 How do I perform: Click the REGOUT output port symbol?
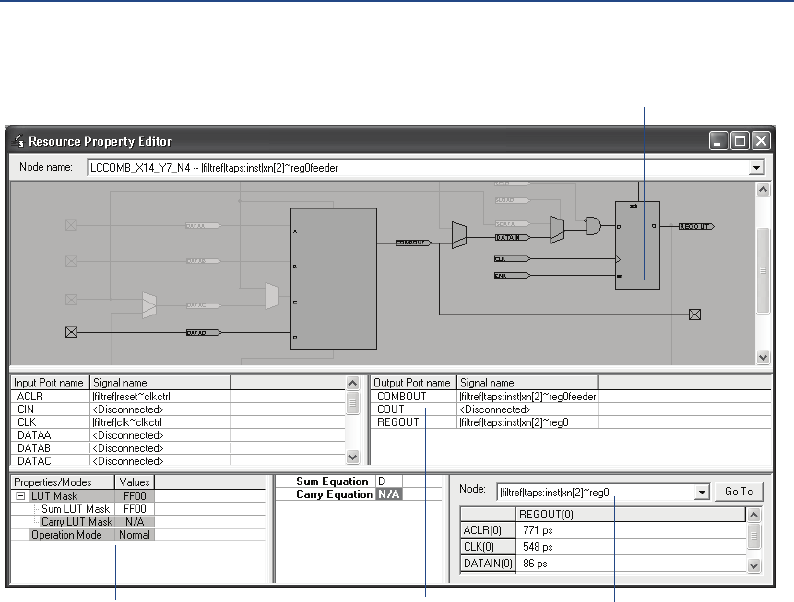[x=696, y=227]
